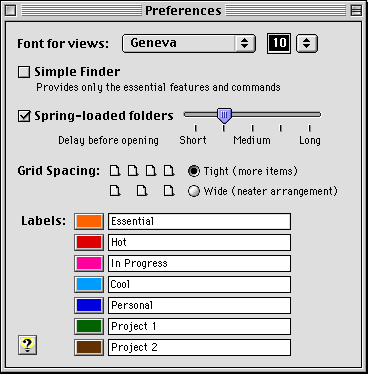Click the close box in title bar
Viewport: 368px width, 374px height.
(11, 11)
